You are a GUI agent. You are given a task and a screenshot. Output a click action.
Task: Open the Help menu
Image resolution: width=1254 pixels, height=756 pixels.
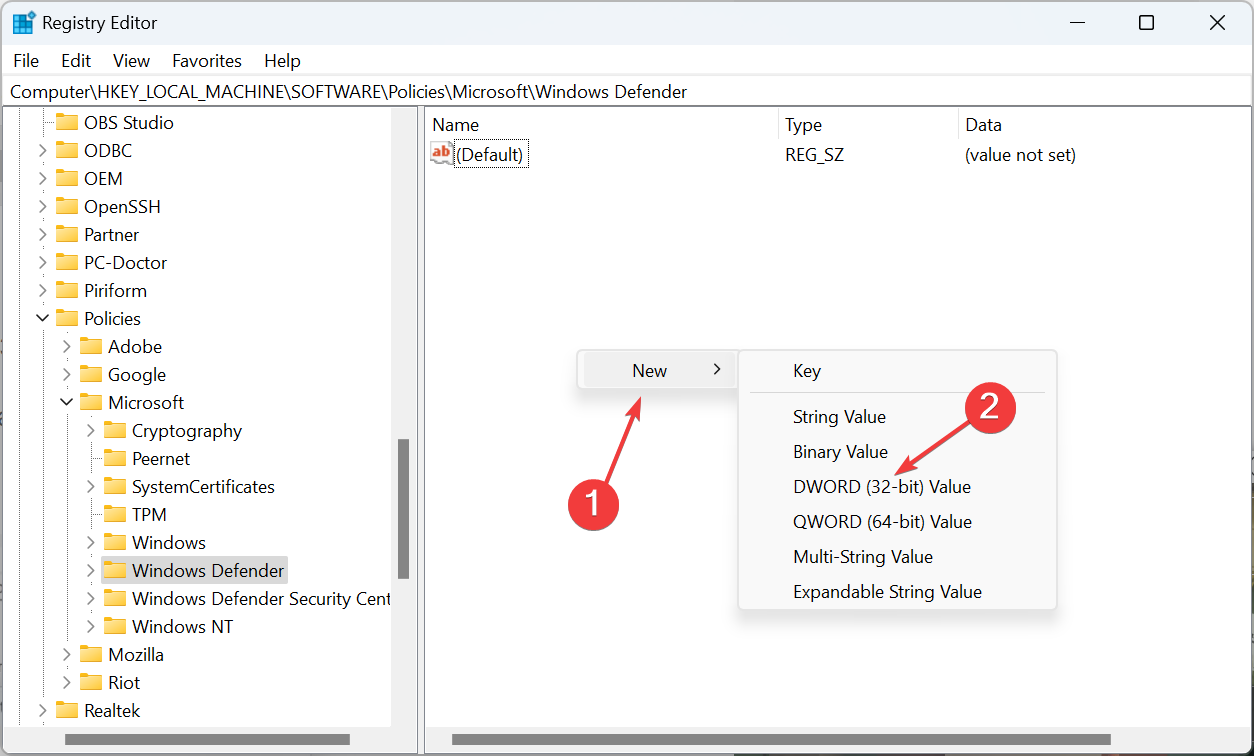[282, 61]
